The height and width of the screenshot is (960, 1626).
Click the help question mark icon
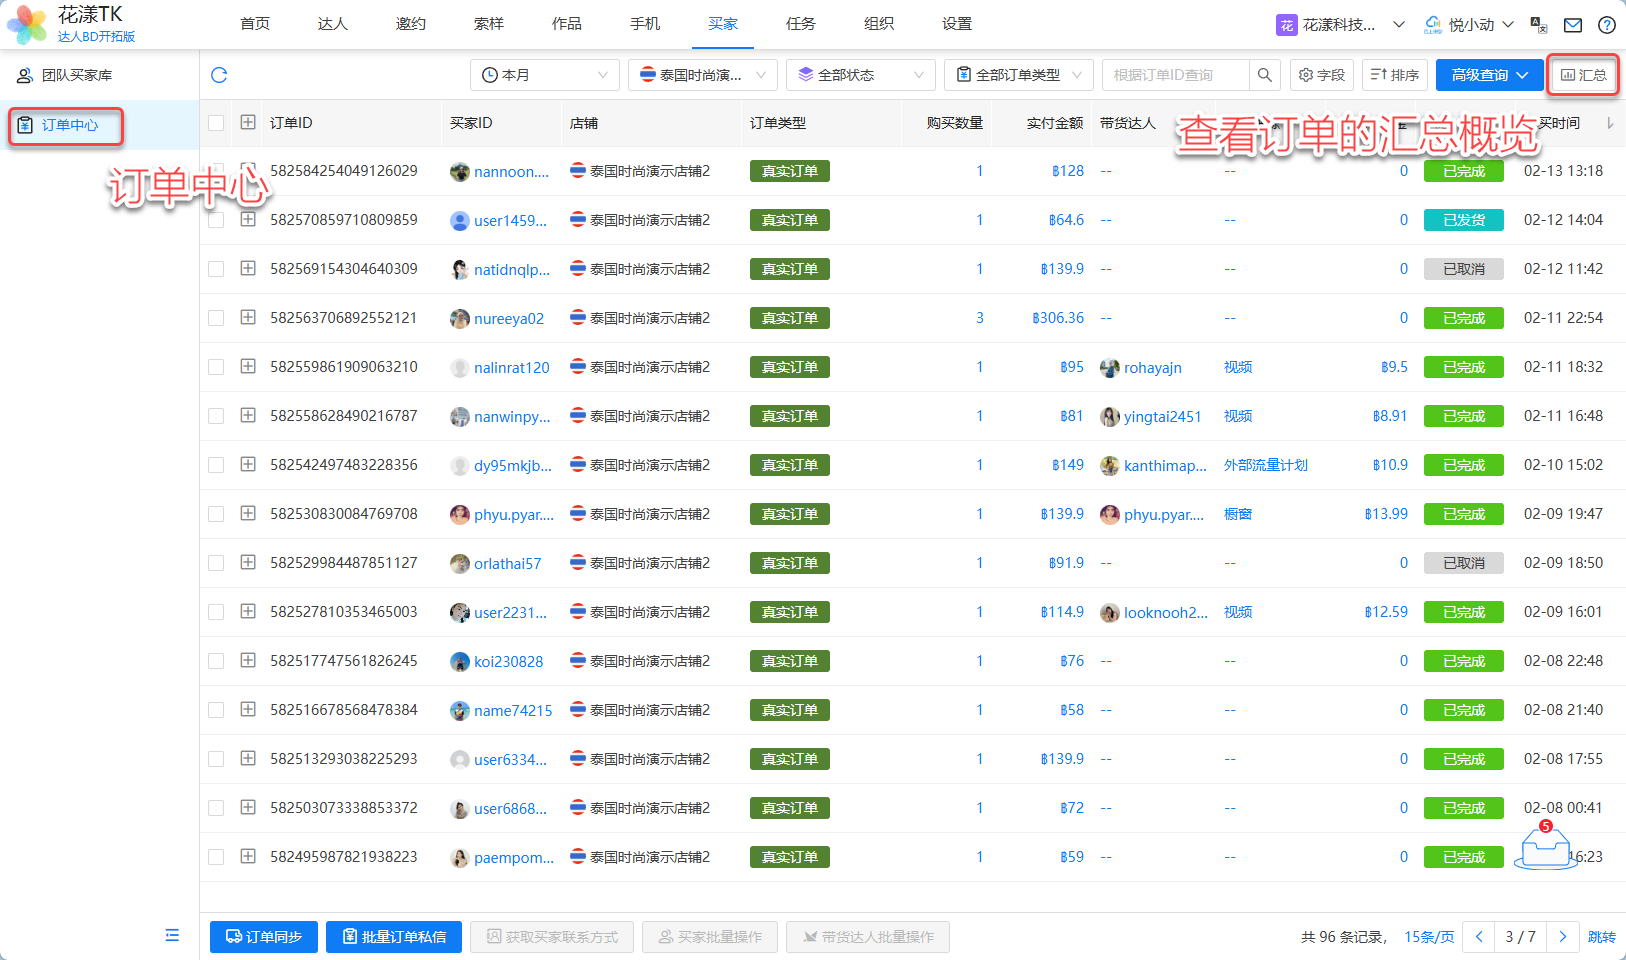(x=1606, y=25)
